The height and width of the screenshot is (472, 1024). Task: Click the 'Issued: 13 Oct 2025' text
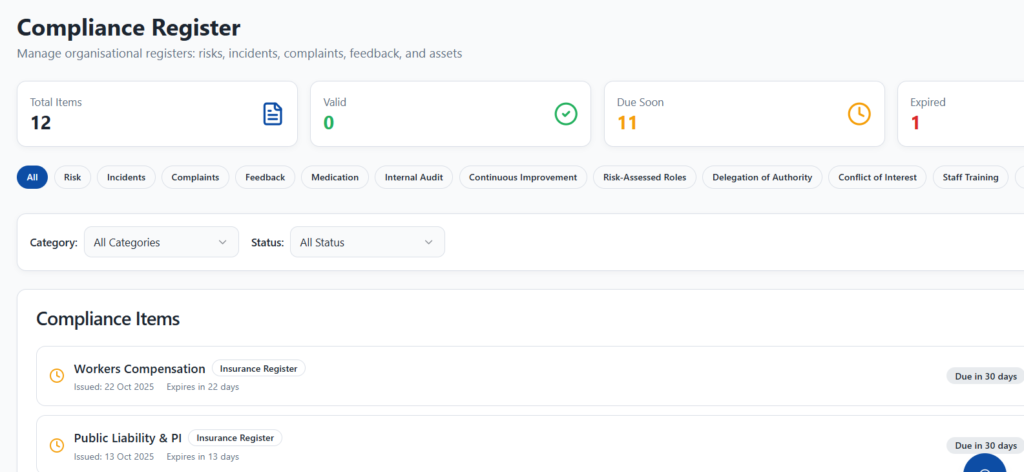[114, 456]
